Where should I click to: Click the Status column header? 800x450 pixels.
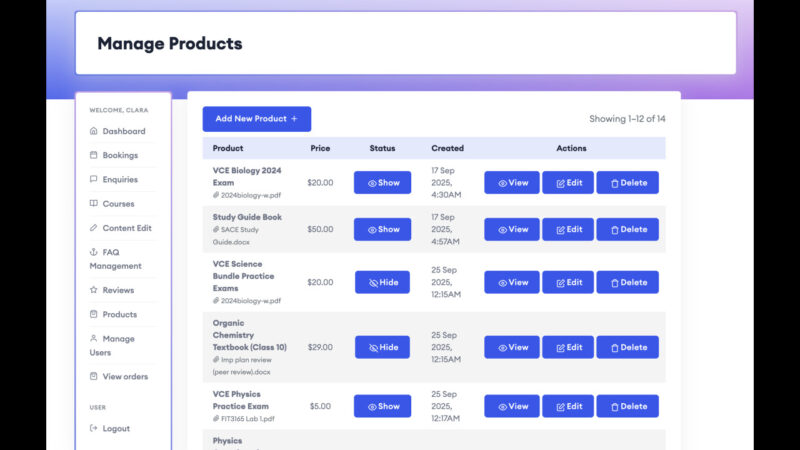[x=382, y=148]
